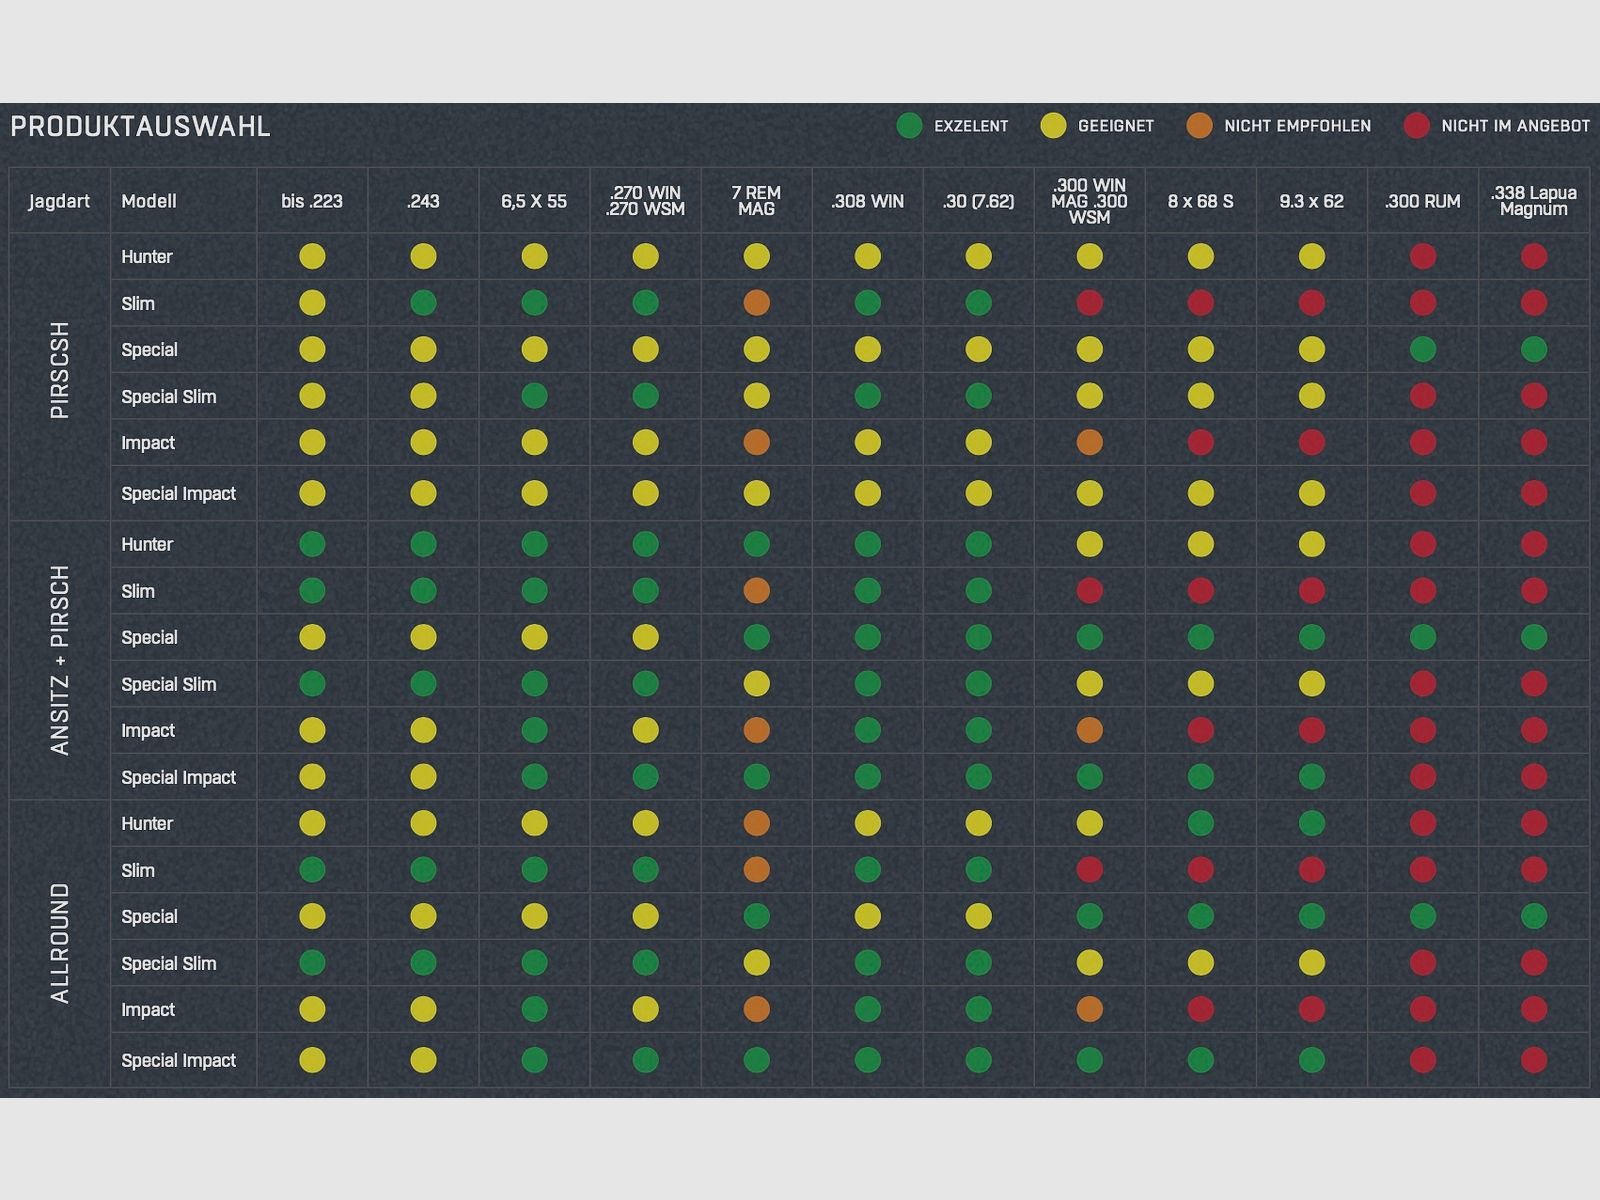The image size is (1600, 1200).
Task: Click orange dot for Allround Impact .300 WIN MAG
Action: click(1089, 1010)
